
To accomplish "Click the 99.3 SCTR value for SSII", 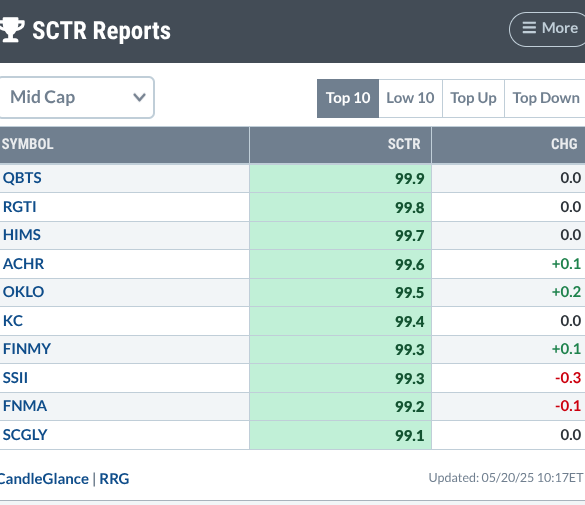I will (x=410, y=379).
